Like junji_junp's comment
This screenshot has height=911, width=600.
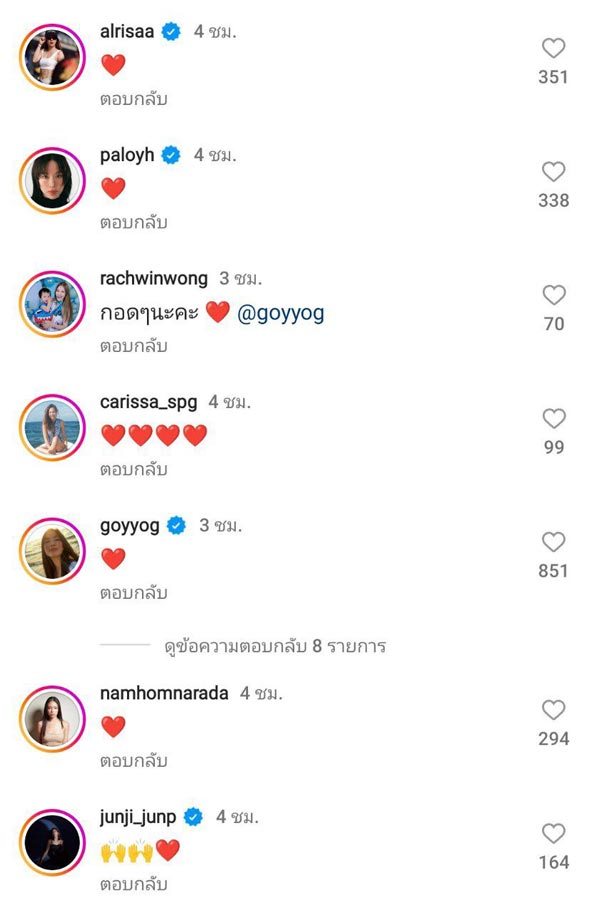click(x=553, y=834)
